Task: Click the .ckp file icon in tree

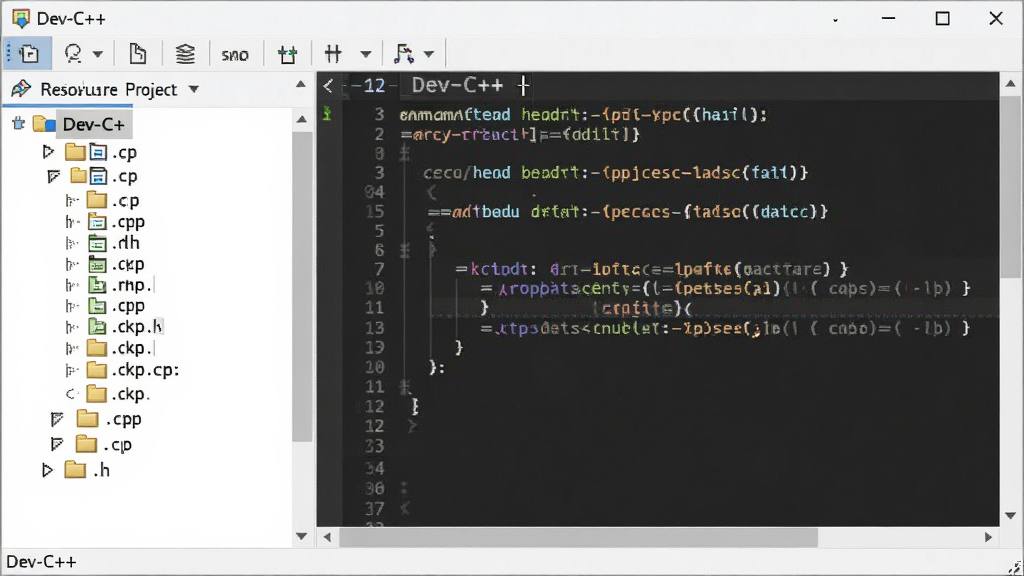Action: 97,264
